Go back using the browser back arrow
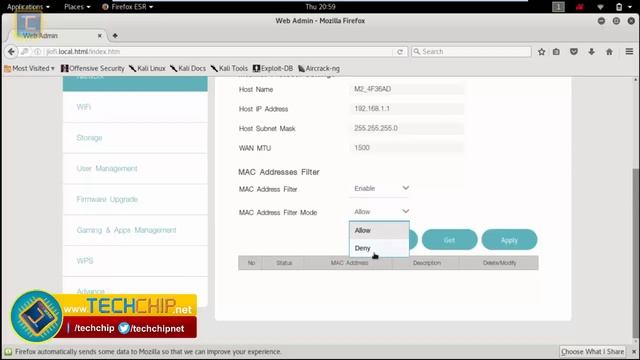The height and width of the screenshot is (360, 640). pos(11,52)
